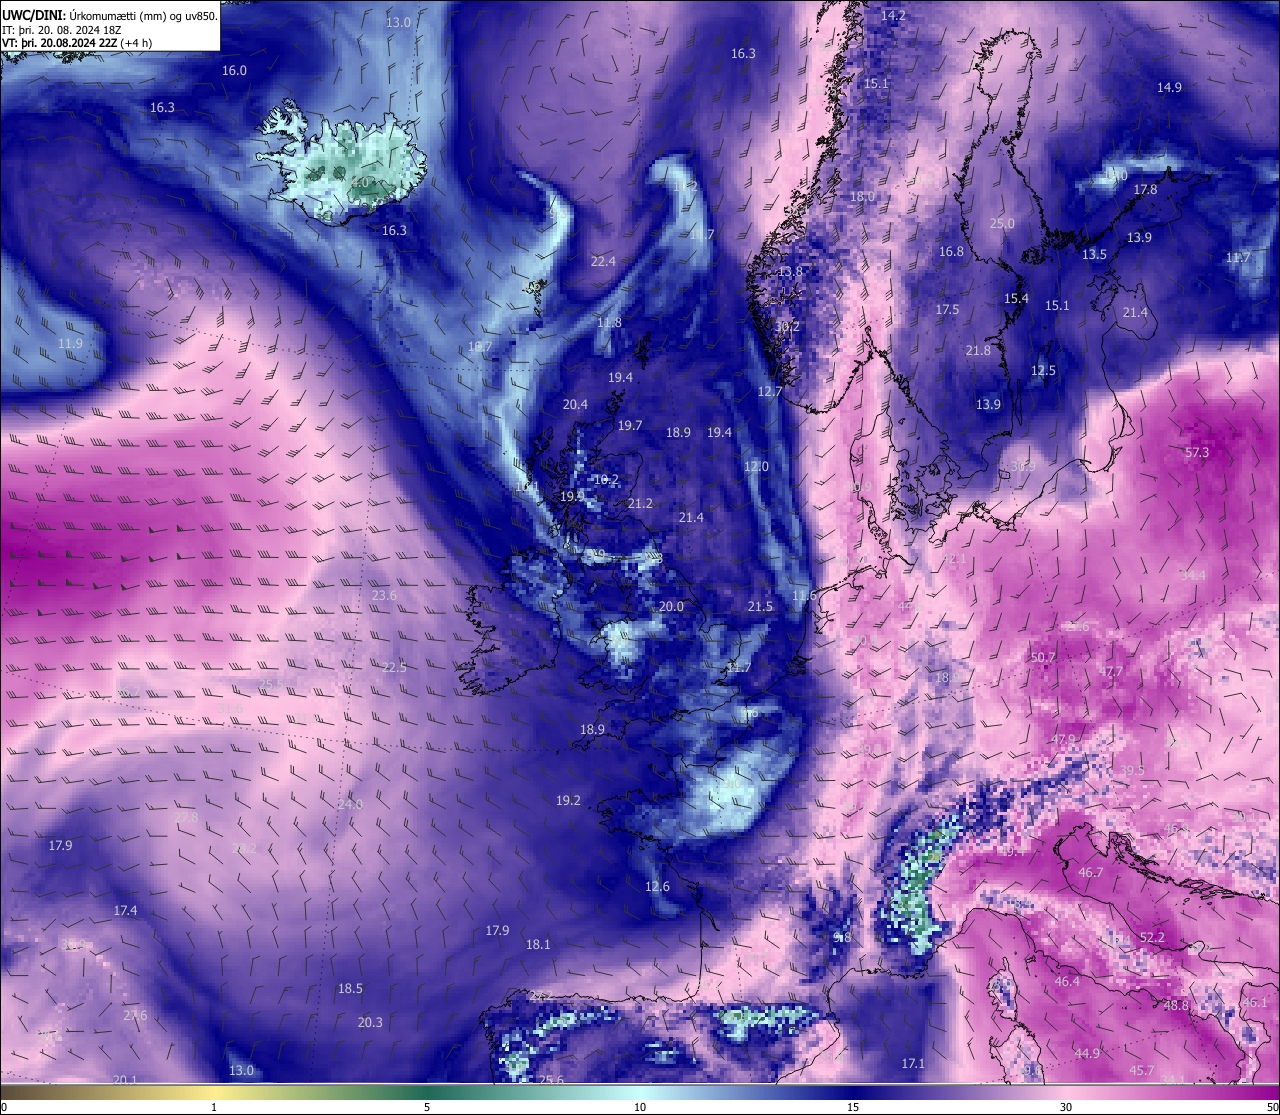Click the colorbar tick label '10'
The height and width of the screenshot is (1115, 1280).
click(640, 1107)
